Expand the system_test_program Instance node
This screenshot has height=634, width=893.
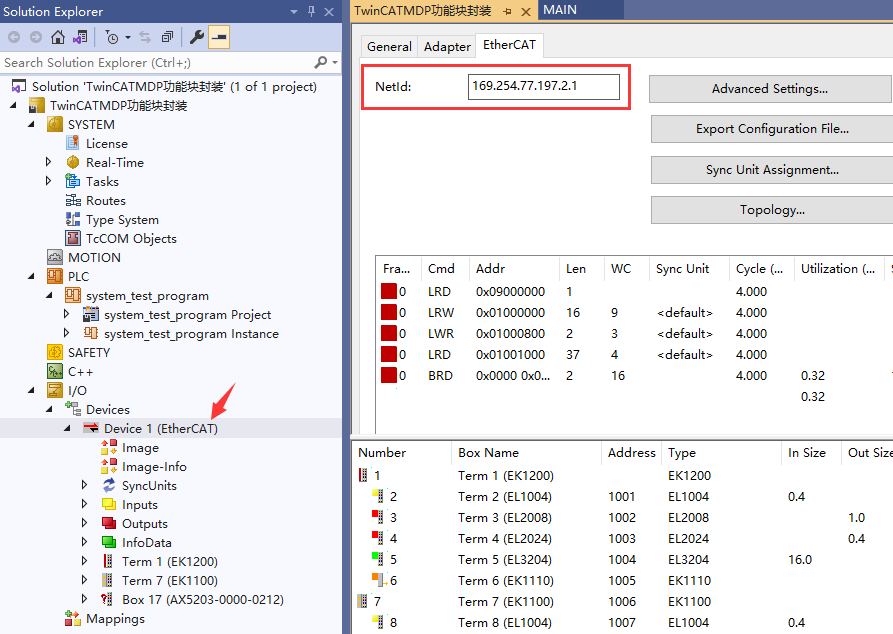67,333
